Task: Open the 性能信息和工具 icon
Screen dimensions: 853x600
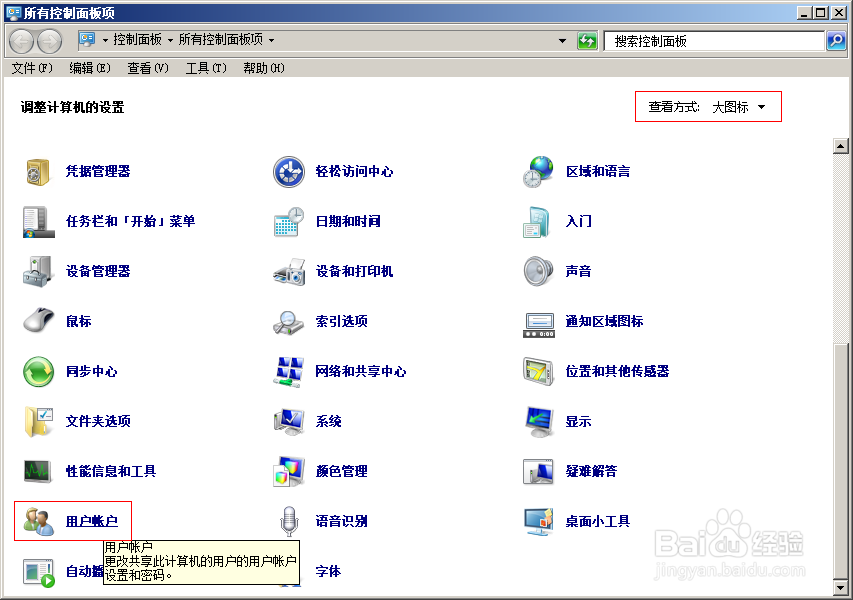Action: [38, 472]
